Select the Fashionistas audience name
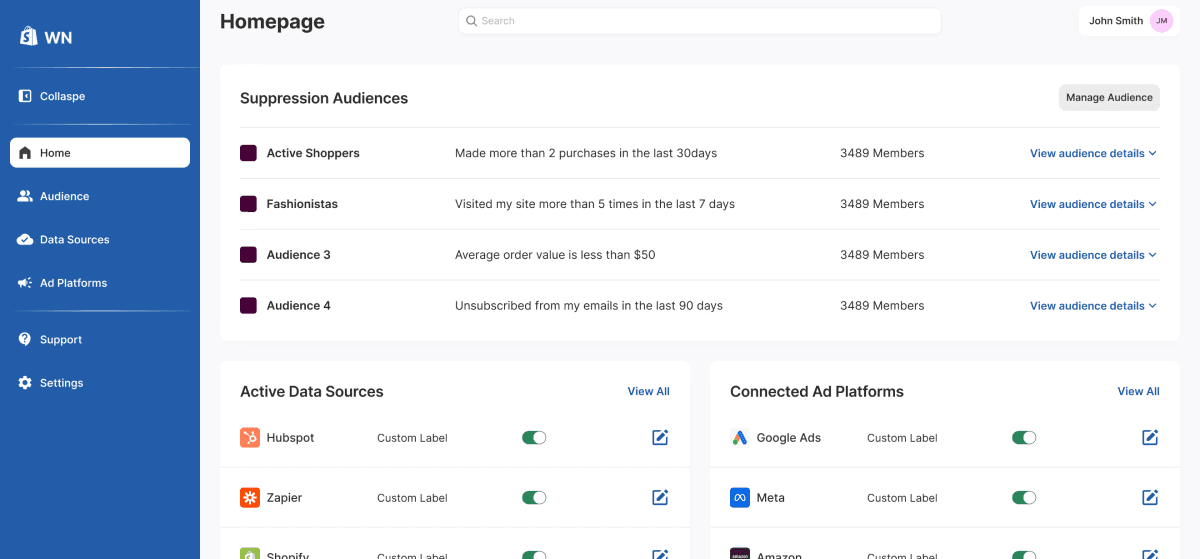 302,204
